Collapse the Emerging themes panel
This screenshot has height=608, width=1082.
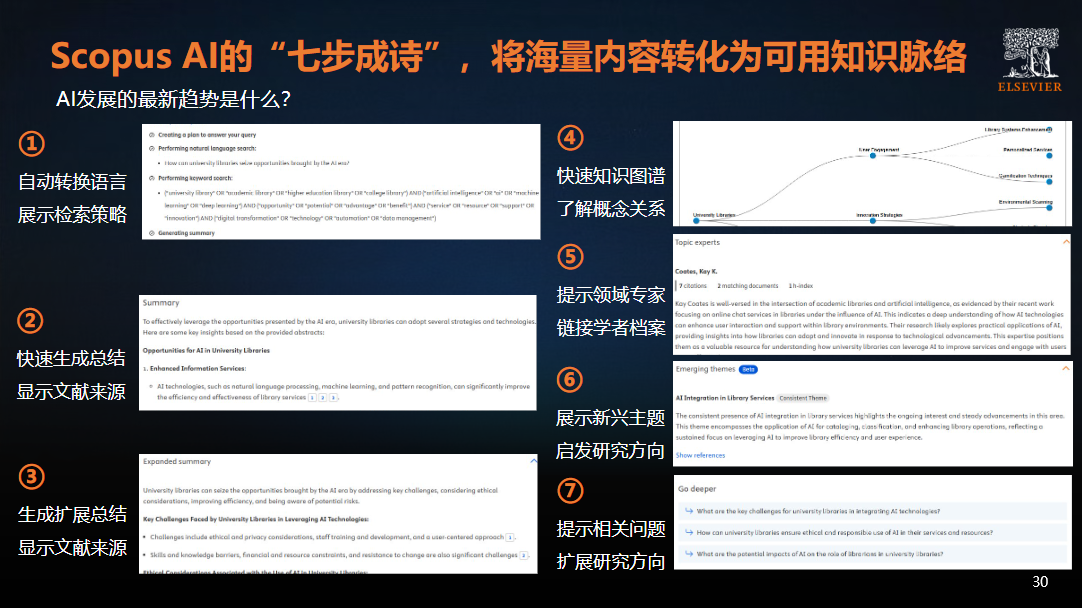coord(1065,369)
